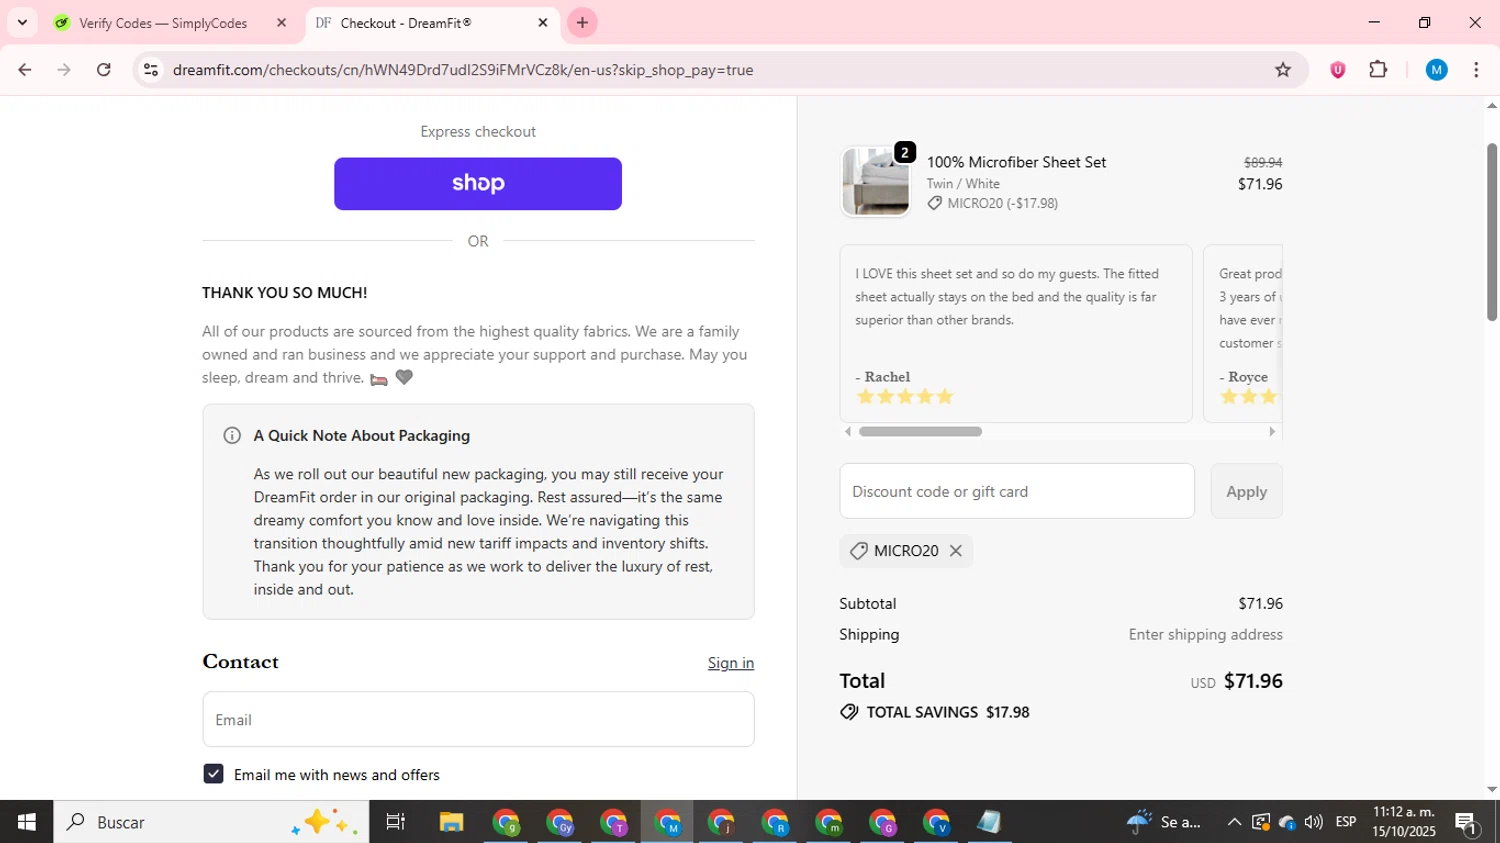Open the Chrome three-dot menu
Viewport: 1500px width, 843px height.
coord(1477,70)
